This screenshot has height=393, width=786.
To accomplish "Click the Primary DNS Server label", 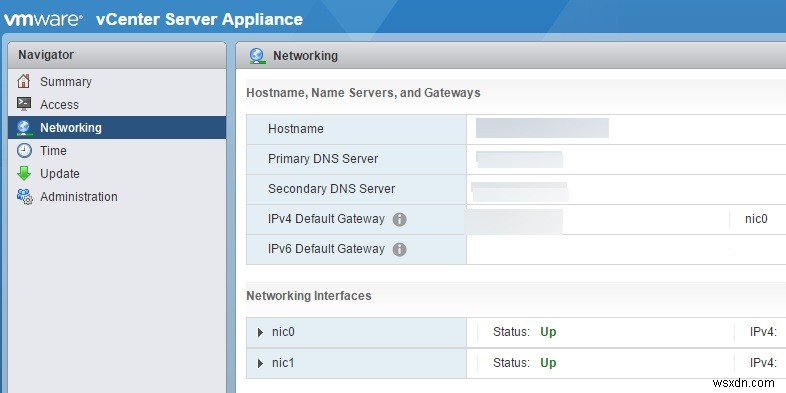I will [323, 159].
